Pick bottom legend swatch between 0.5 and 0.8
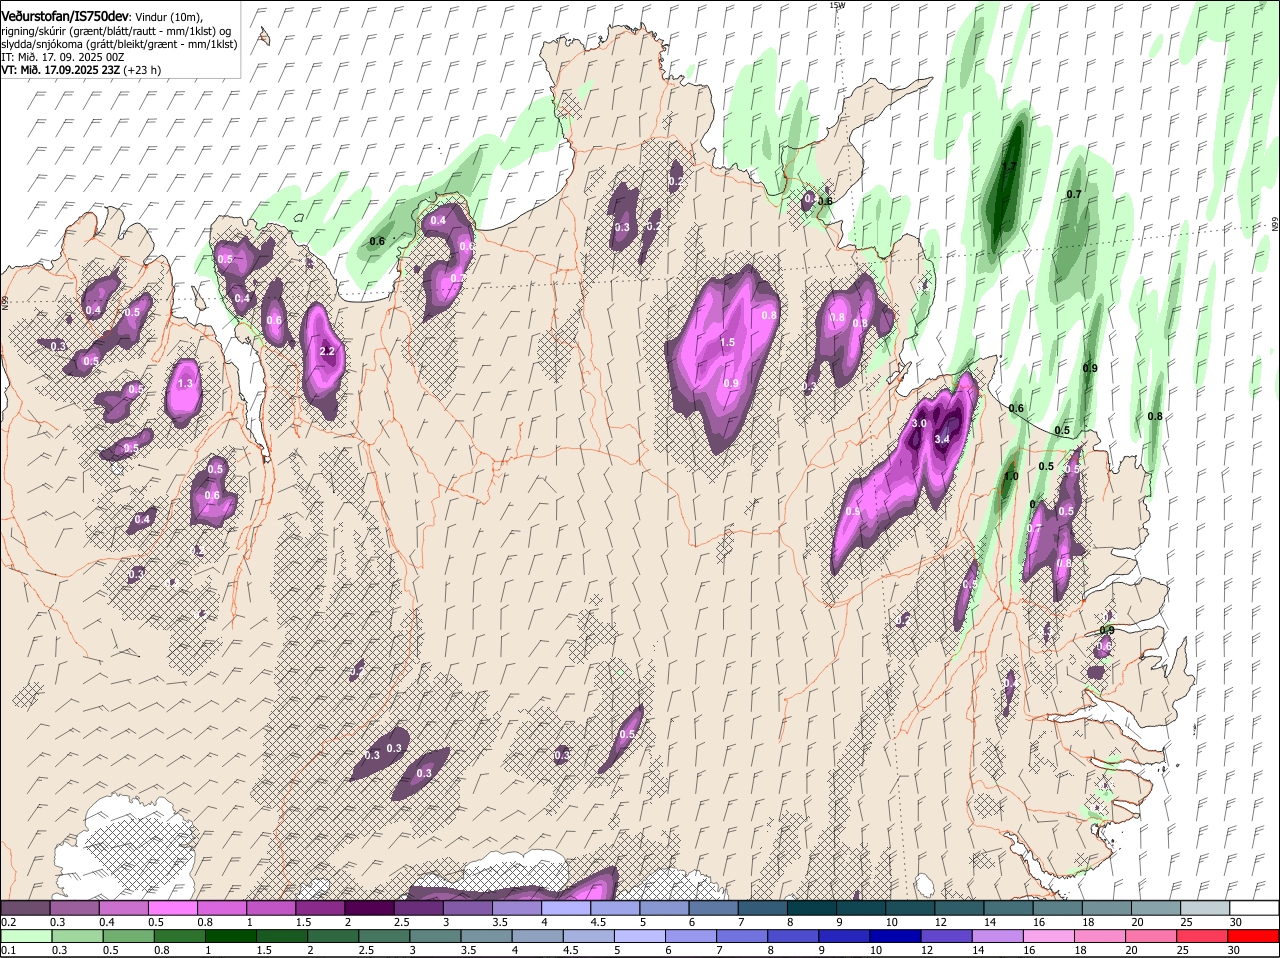The image size is (1280, 958). pyautogui.click(x=130, y=936)
